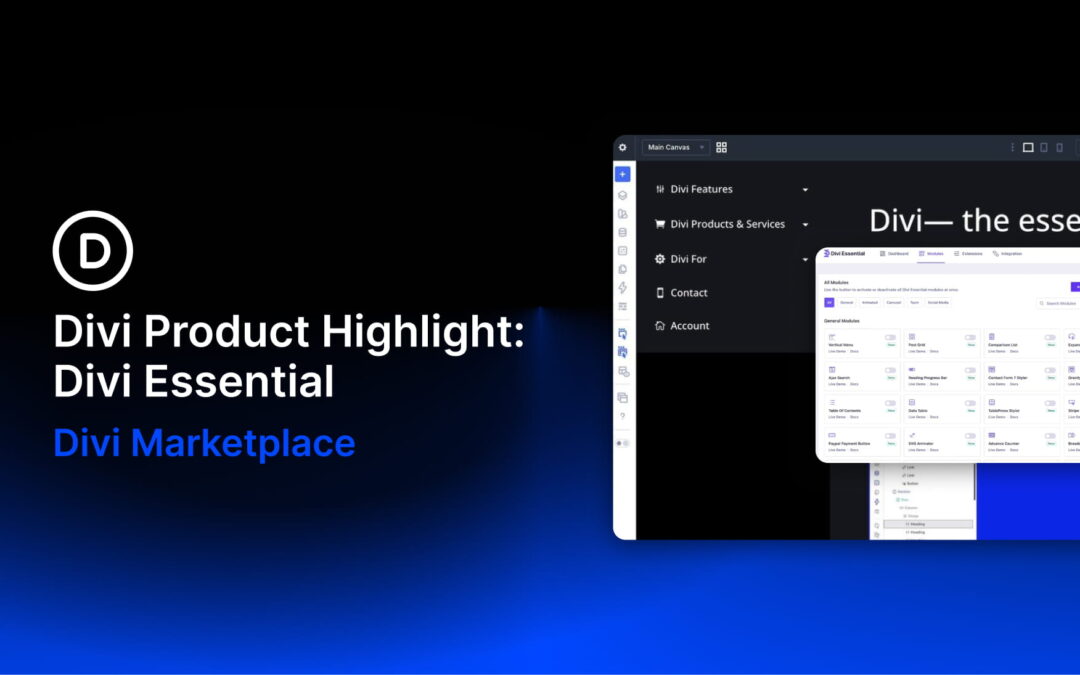Open the Extensions tab in Divi Essential
The width and height of the screenshot is (1080, 675).
968,253
